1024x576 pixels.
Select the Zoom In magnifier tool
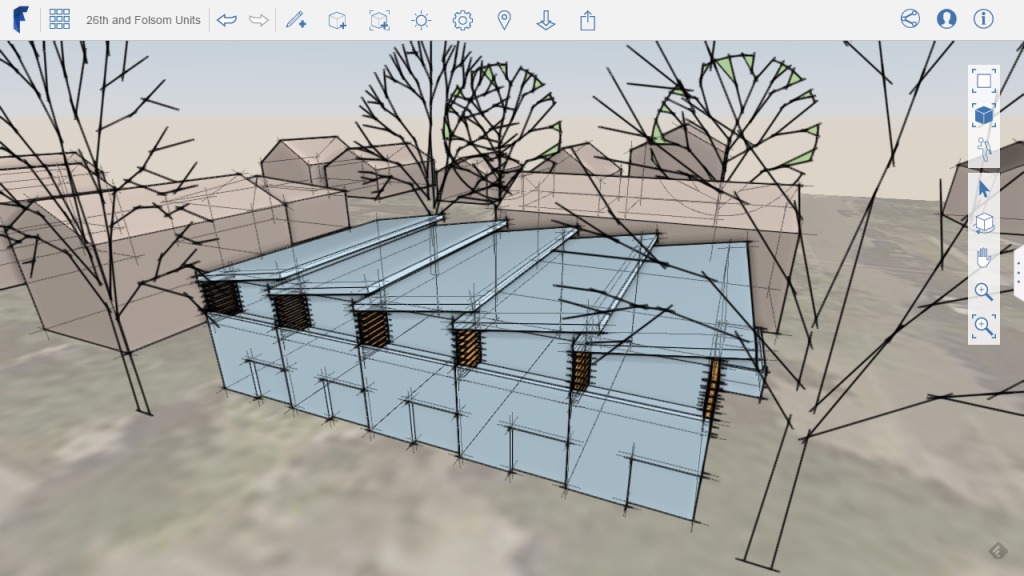click(984, 292)
